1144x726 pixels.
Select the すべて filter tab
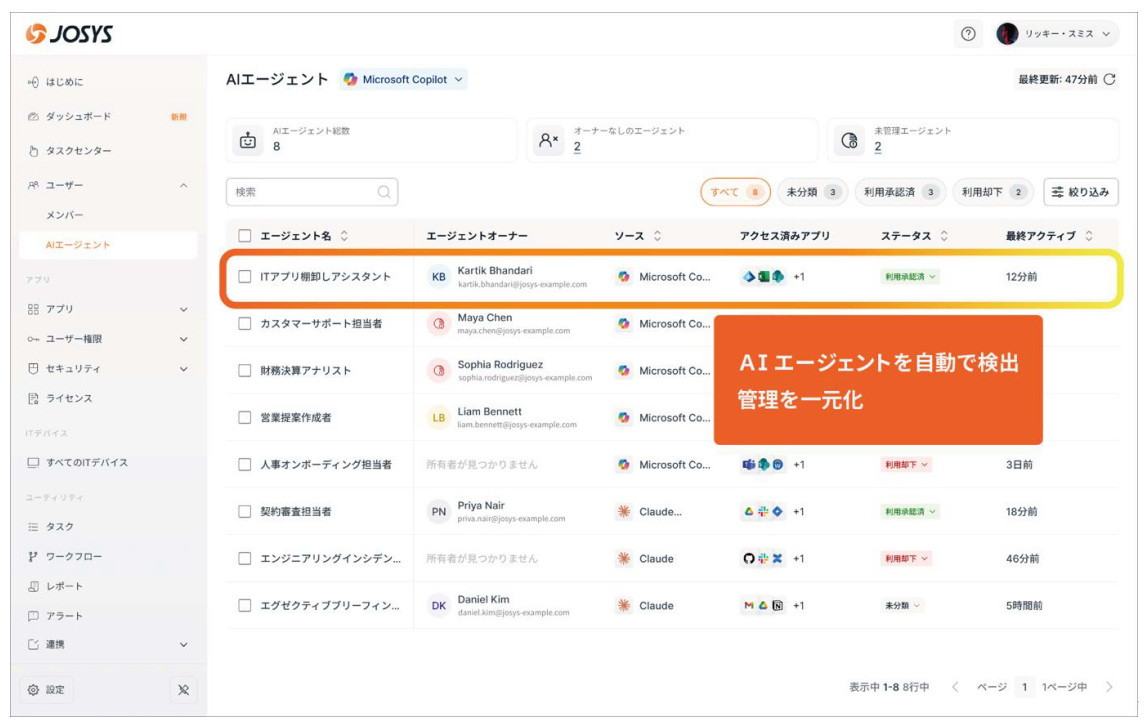(x=735, y=192)
